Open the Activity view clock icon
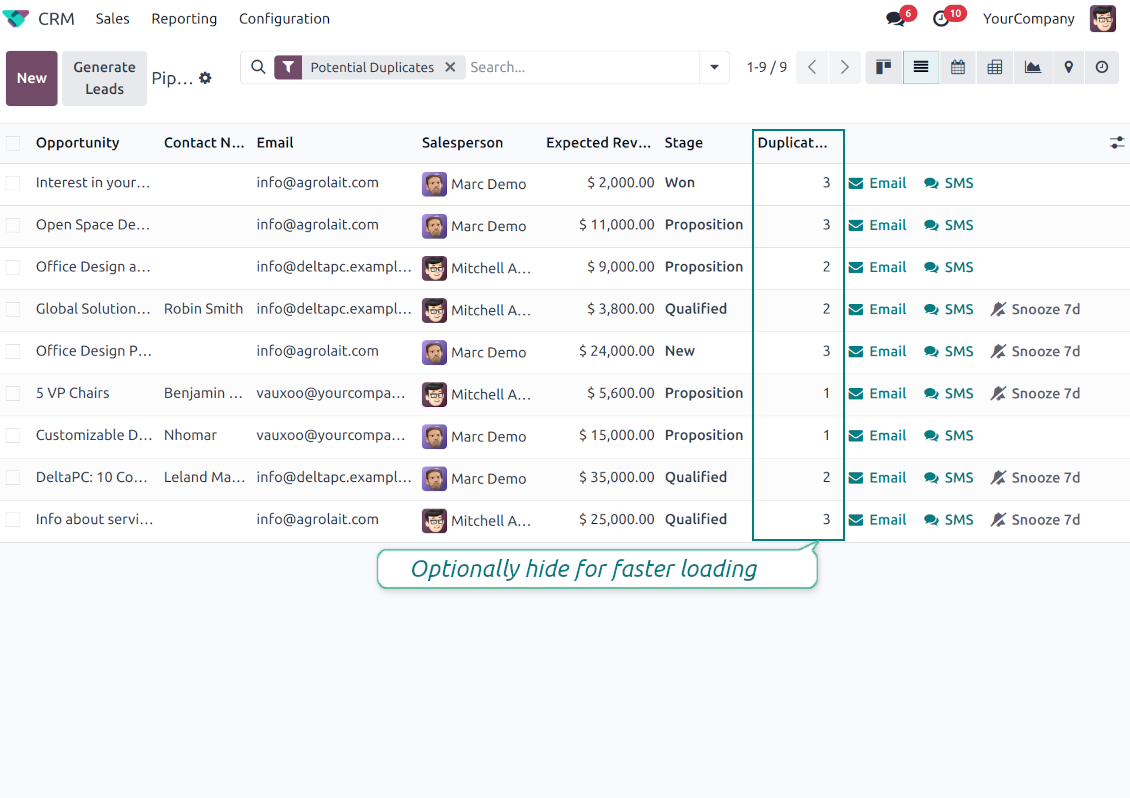Image resolution: width=1130 pixels, height=798 pixels. [x=1102, y=67]
